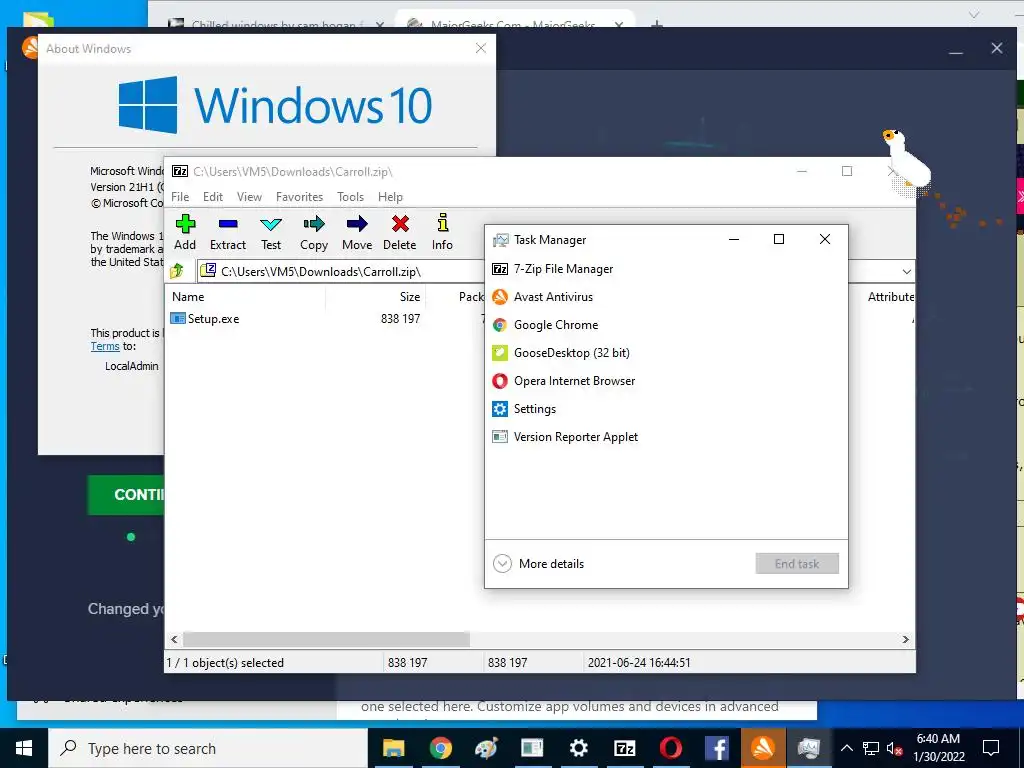Image resolution: width=1024 pixels, height=768 pixels.
Task: Open File Explorer from the taskbar
Action: click(x=393, y=748)
